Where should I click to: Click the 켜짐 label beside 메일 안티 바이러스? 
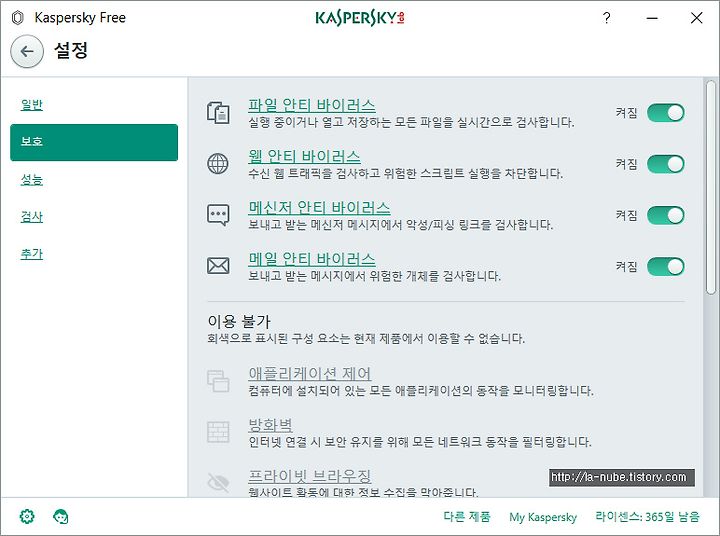pyautogui.click(x=626, y=266)
